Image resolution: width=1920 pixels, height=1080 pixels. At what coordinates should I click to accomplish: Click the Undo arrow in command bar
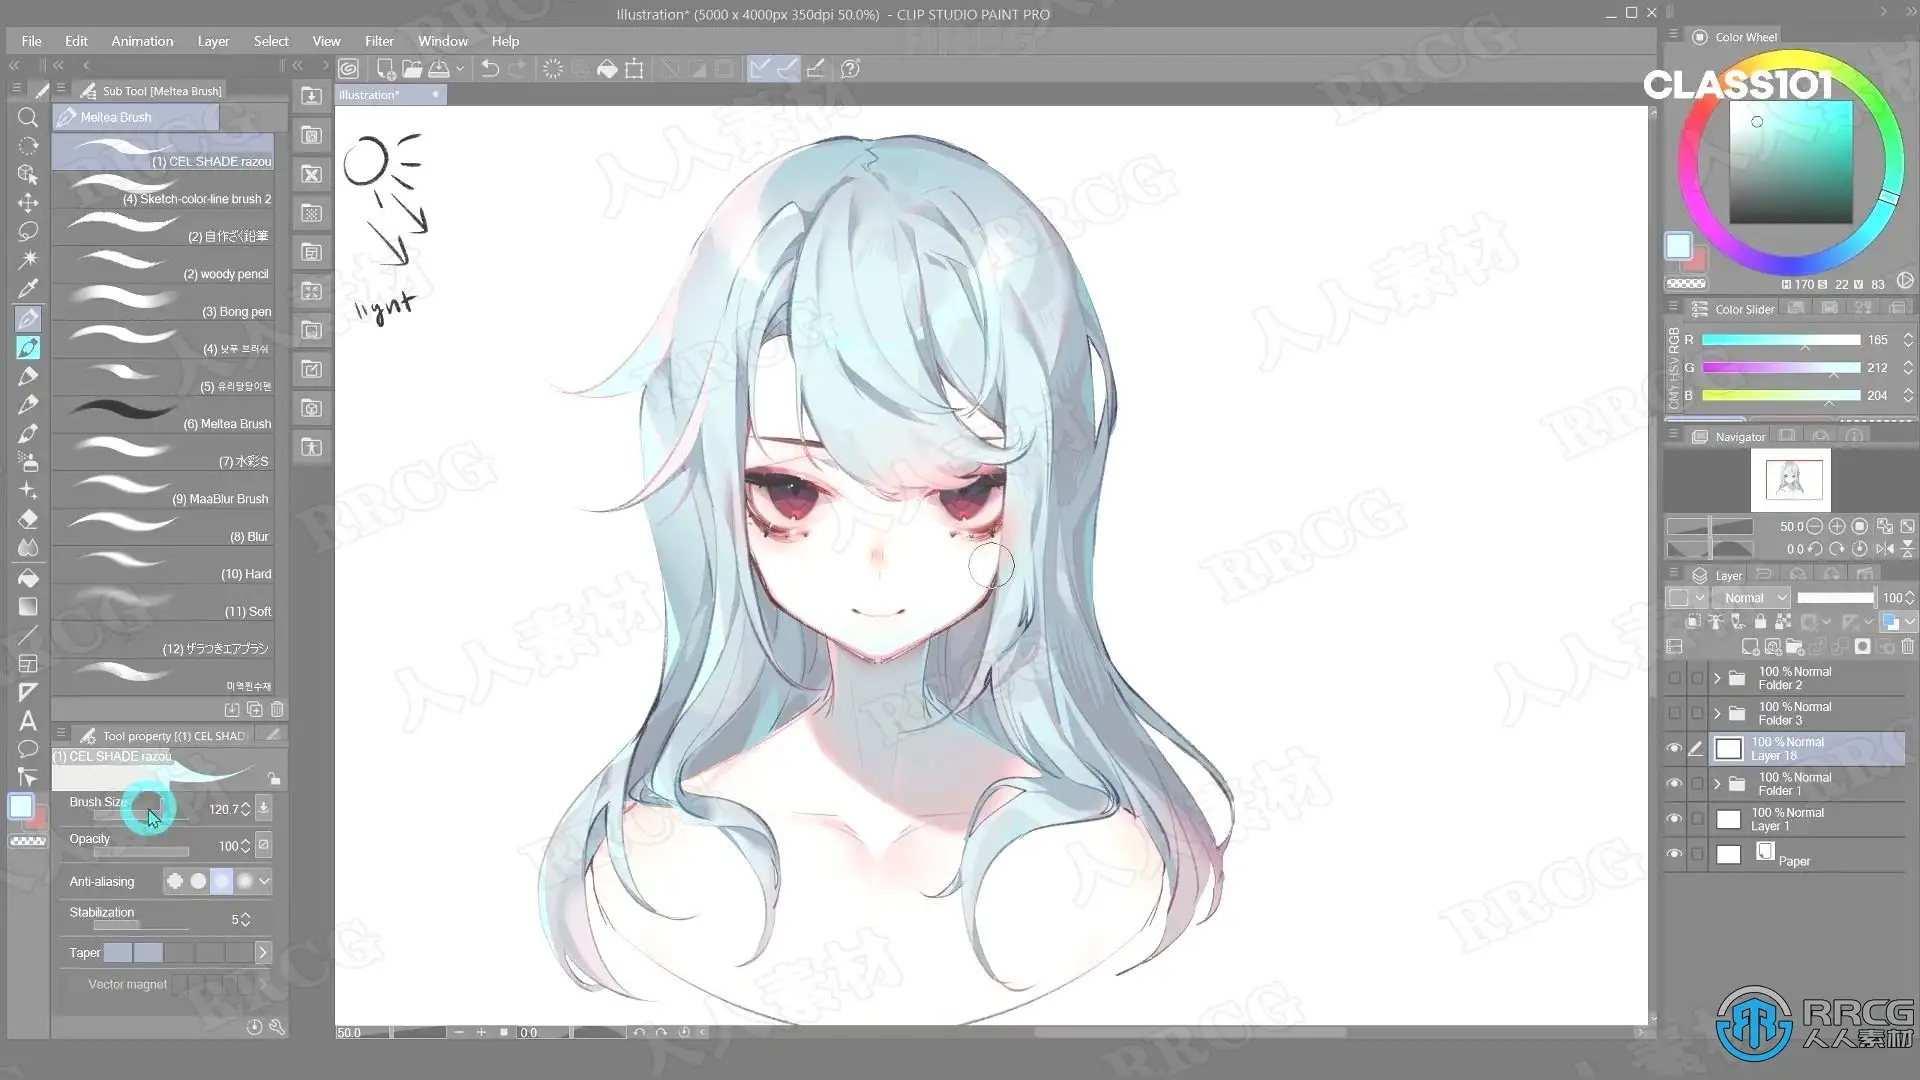pyautogui.click(x=490, y=69)
